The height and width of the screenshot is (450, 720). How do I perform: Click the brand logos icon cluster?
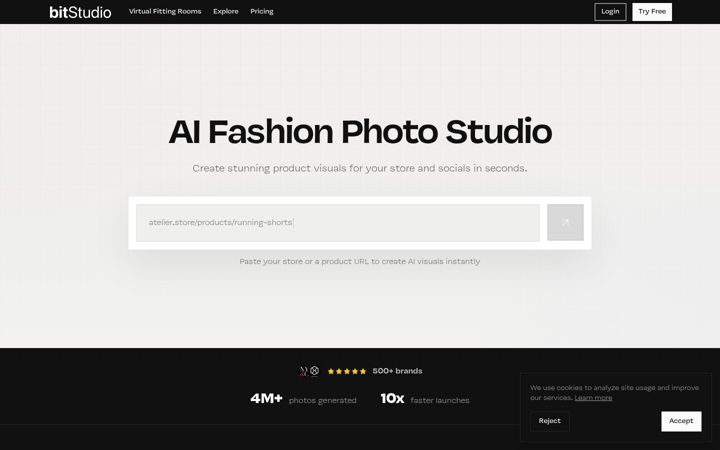tap(309, 371)
